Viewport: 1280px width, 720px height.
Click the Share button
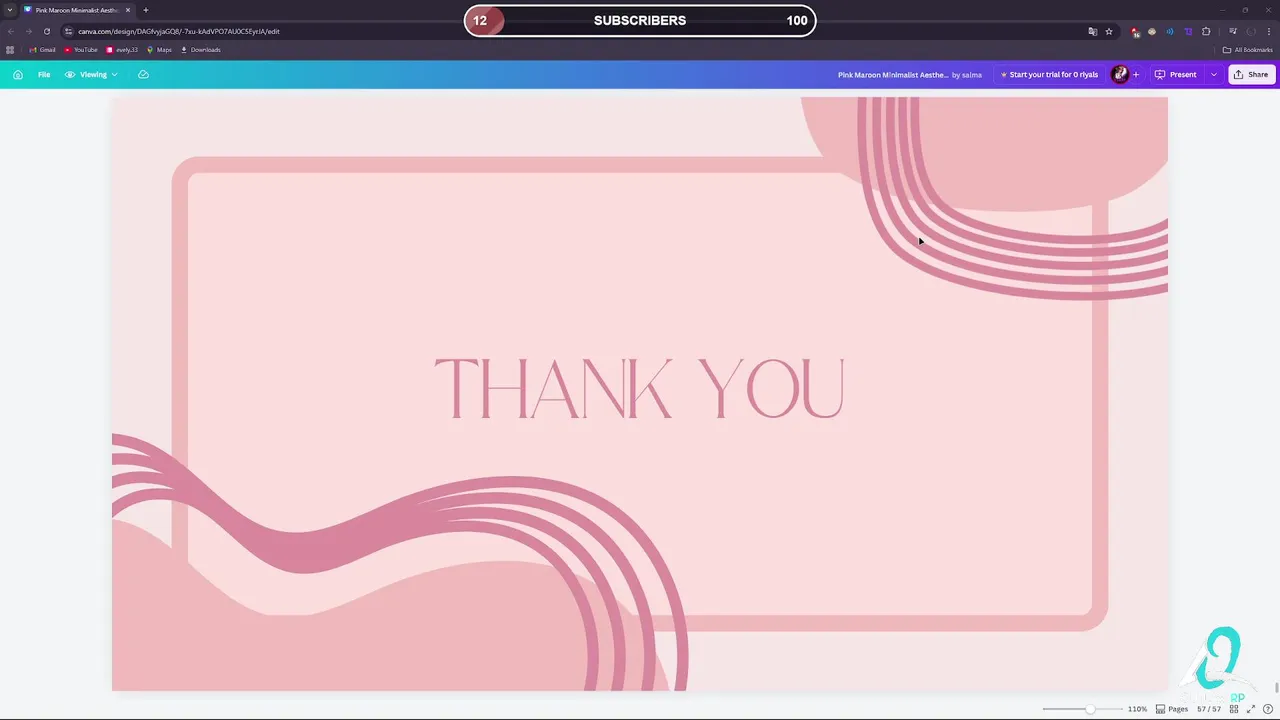1251,75
